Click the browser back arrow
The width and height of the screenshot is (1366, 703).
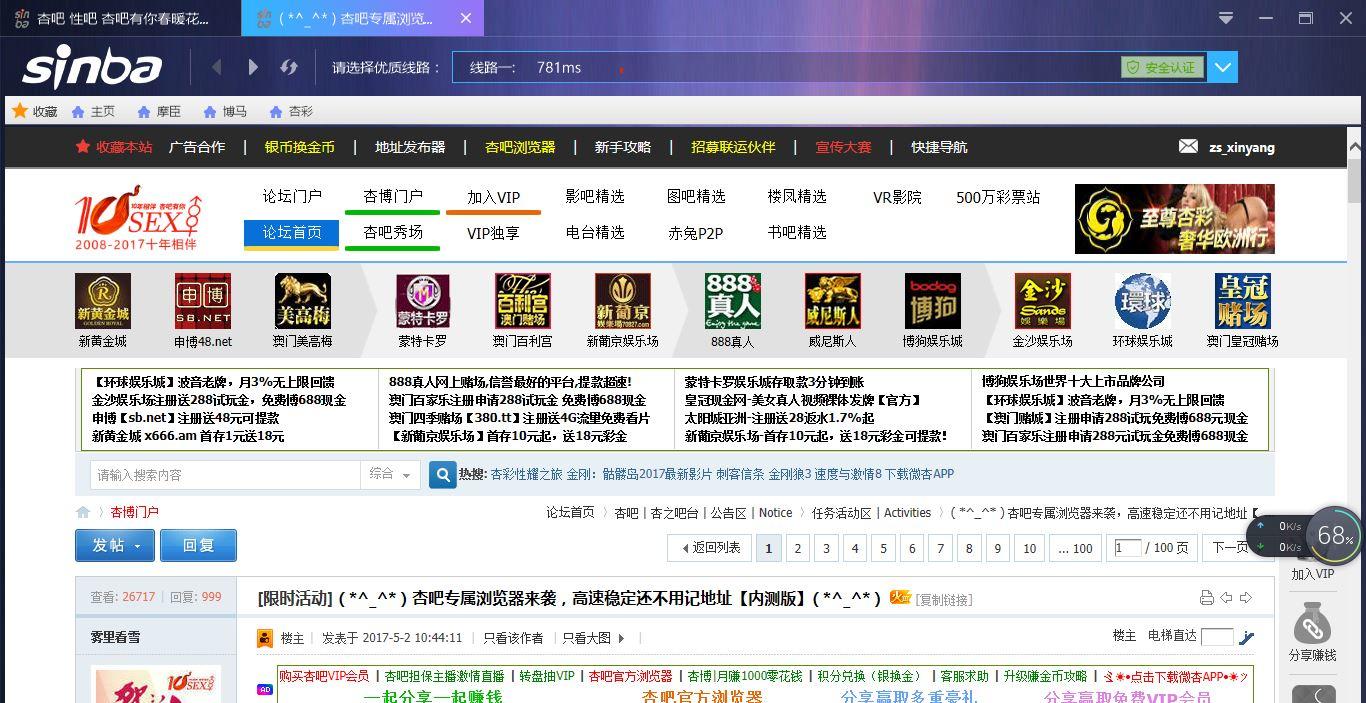(216, 67)
